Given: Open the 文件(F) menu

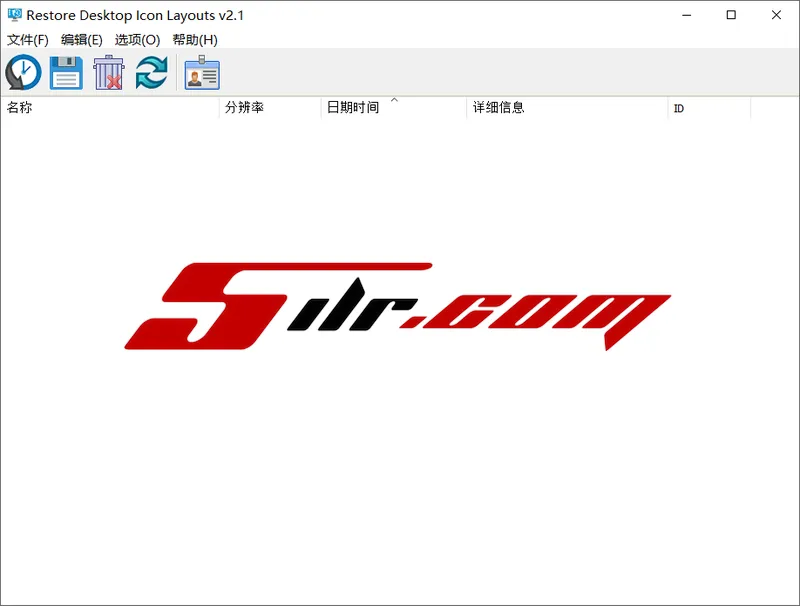Looking at the screenshot, I should 28,40.
